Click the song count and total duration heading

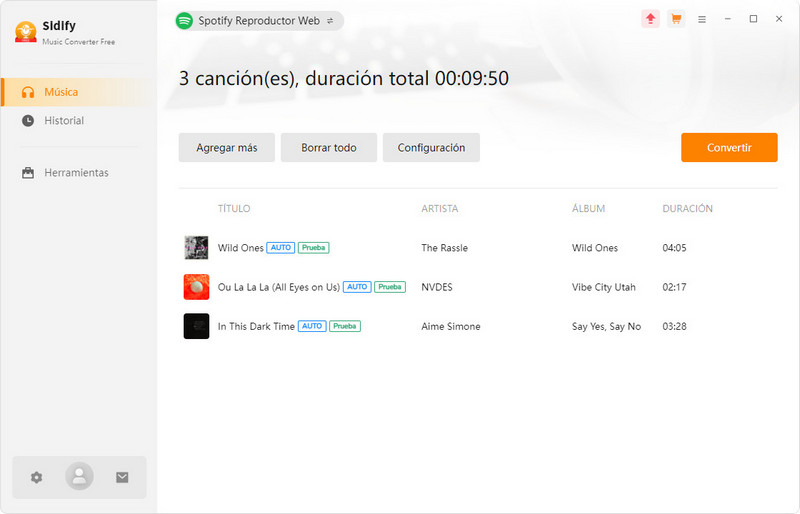pos(343,79)
